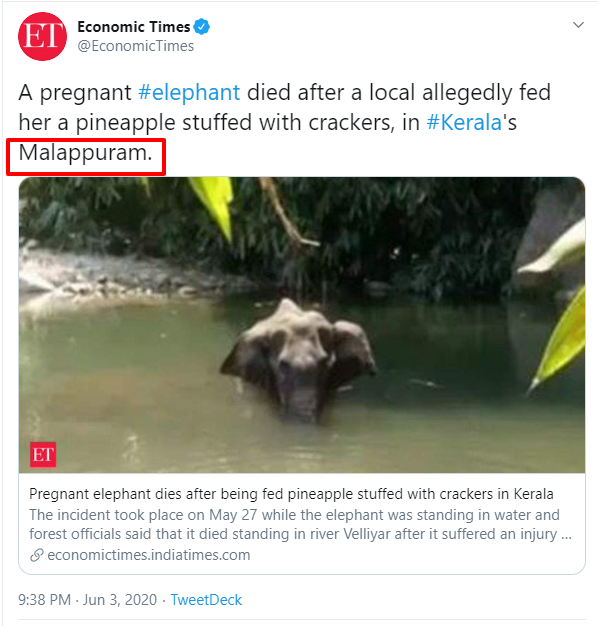Open the economictimes.indiatimes.com domain link

point(149,555)
